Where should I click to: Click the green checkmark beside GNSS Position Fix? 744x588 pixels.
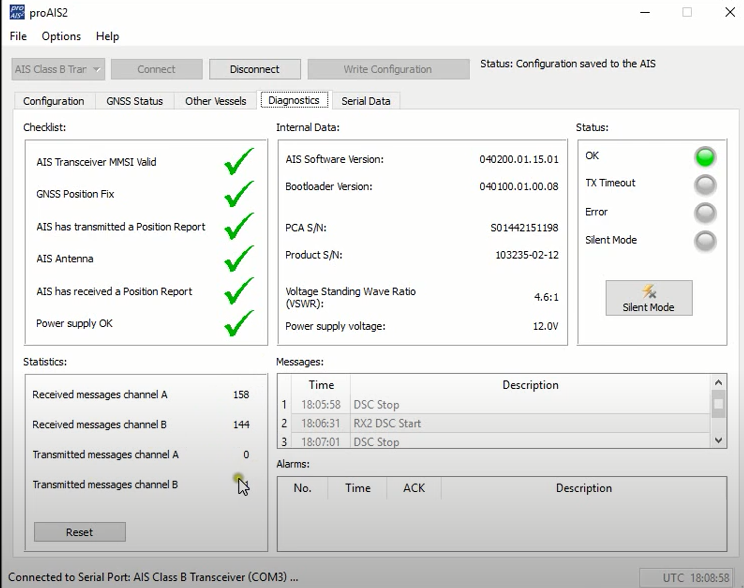click(239, 194)
